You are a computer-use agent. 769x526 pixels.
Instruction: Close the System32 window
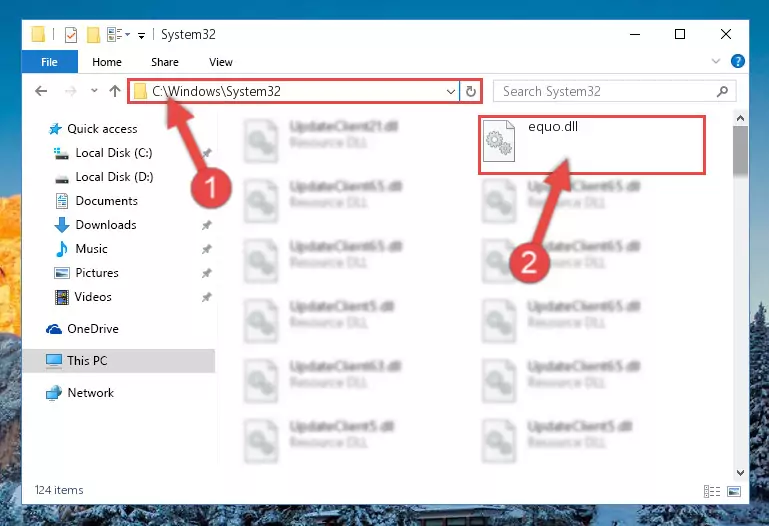[726, 34]
